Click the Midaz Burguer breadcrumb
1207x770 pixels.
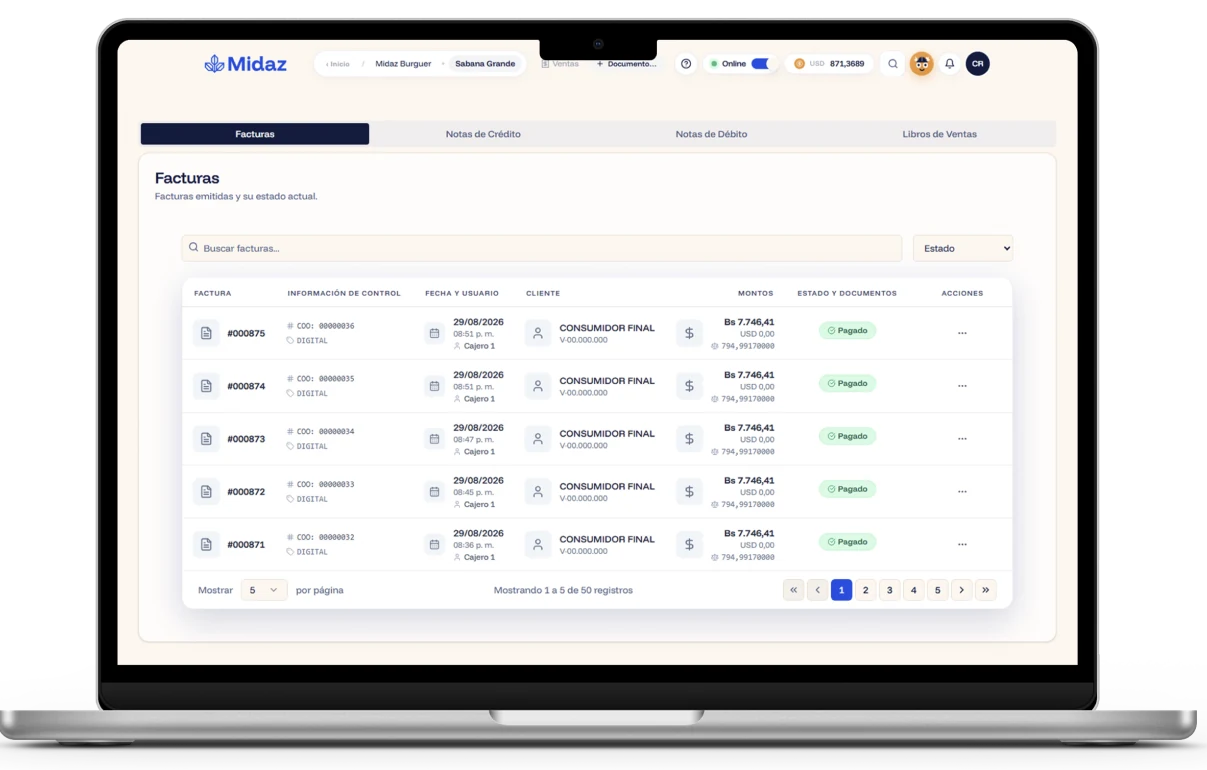(403, 64)
